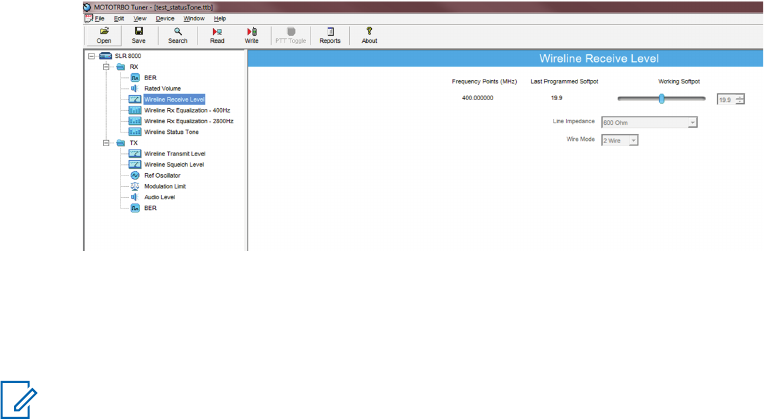The image size is (764, 419).
Task: Click Wireline Rx Equalization 400Hz icon
Action: click(135, 110)
